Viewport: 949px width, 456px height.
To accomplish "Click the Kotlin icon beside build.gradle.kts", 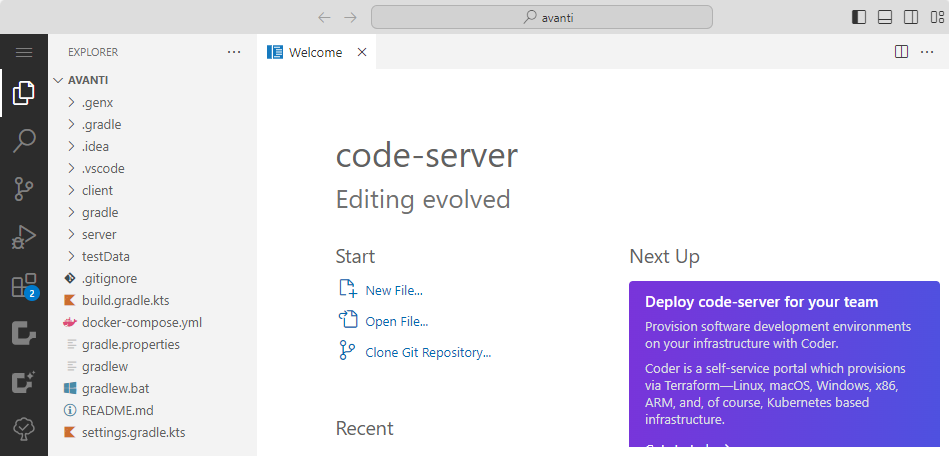I will pos(70,300).
